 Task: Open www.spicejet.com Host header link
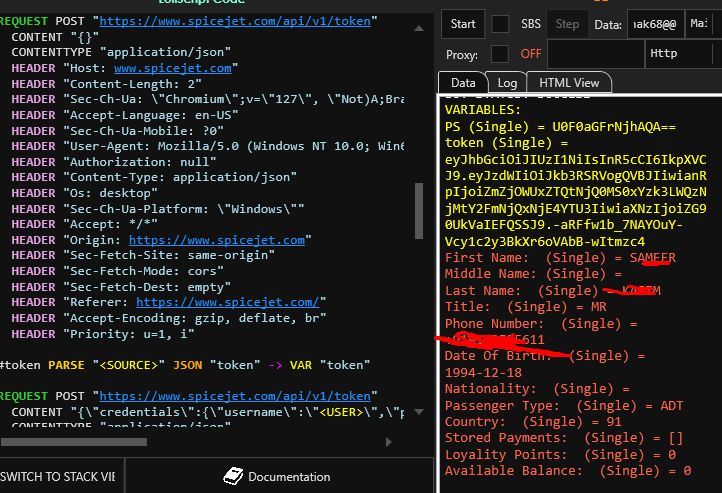173,68
